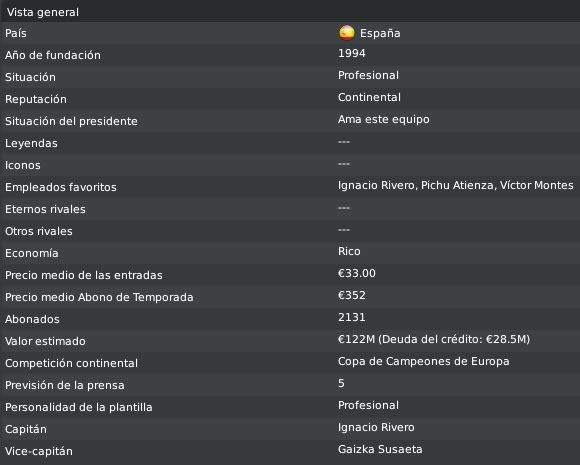Click captain name Ignacio Rivero
The height and width of the screenshot is (465, 580).
[x=376, y=427]
